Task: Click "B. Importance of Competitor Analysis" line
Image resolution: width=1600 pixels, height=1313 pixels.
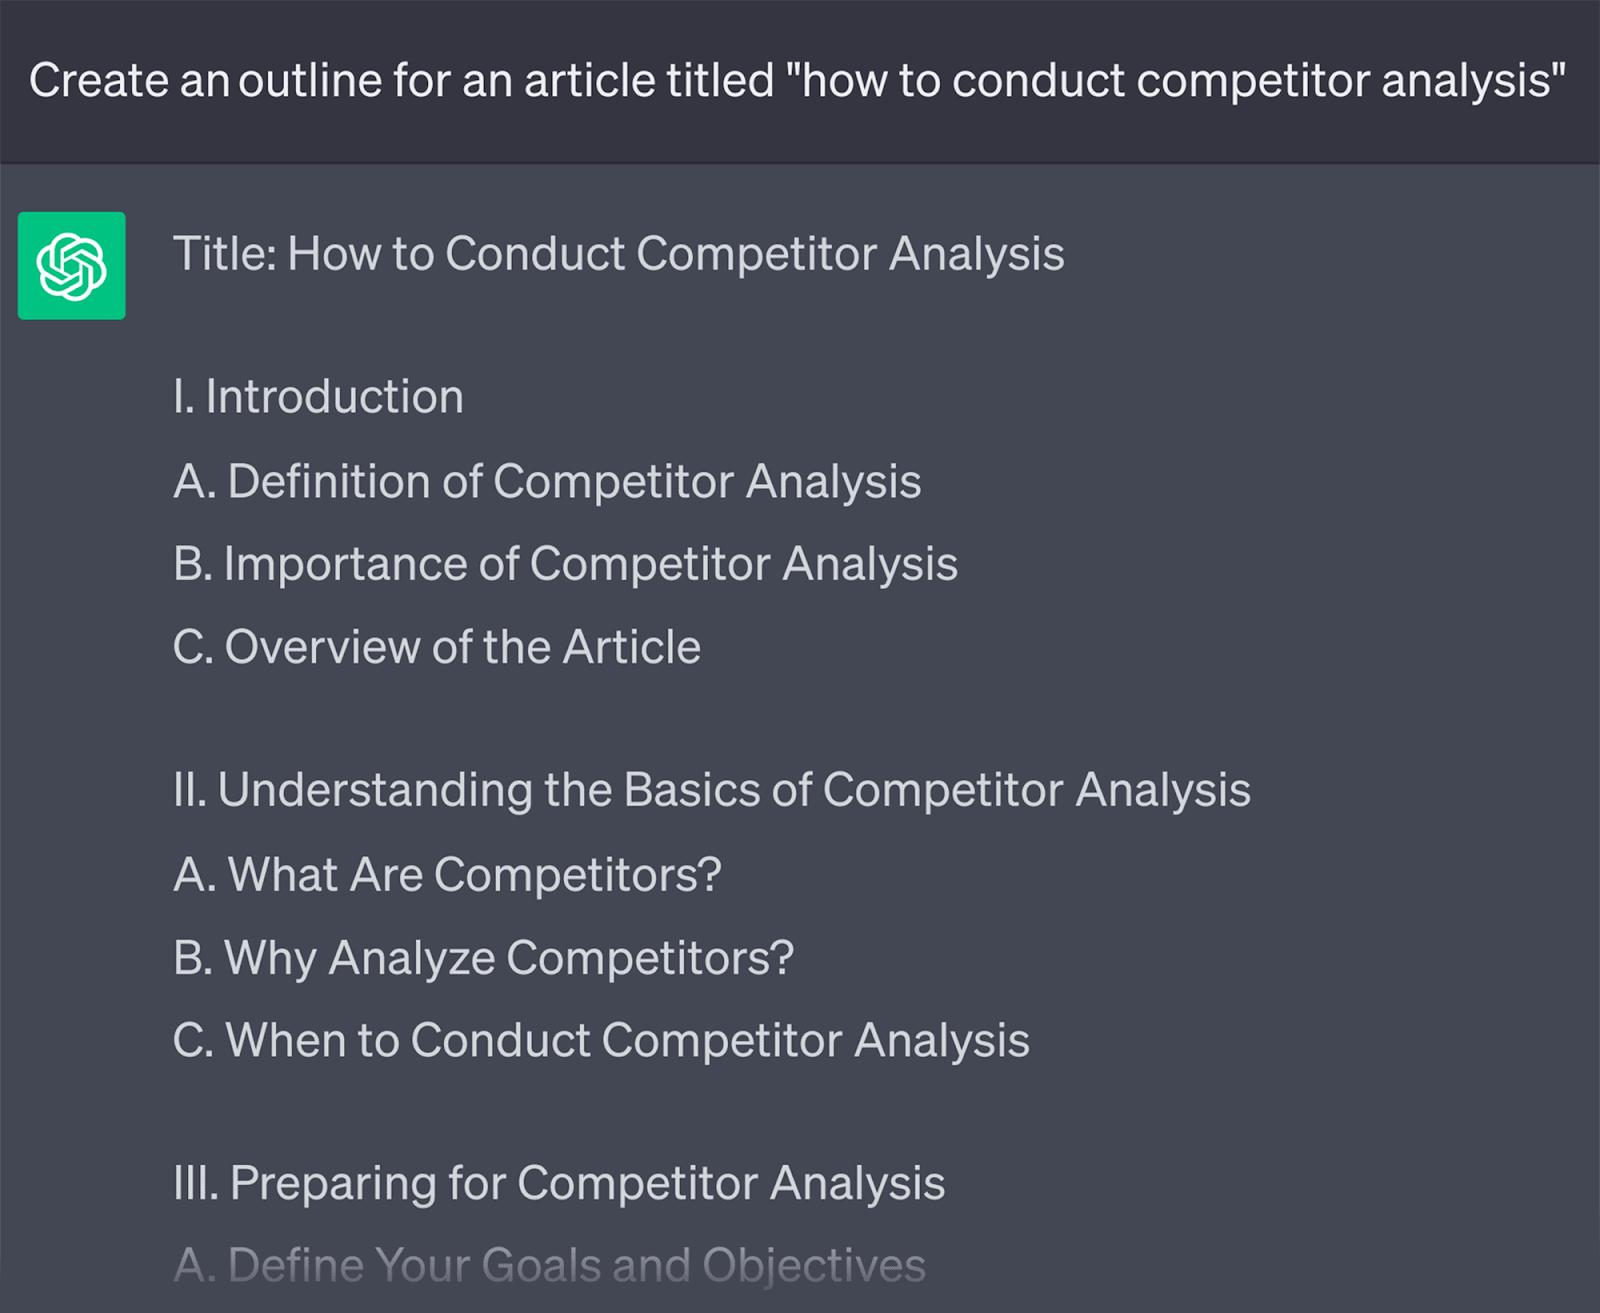Action: [565, 564]
